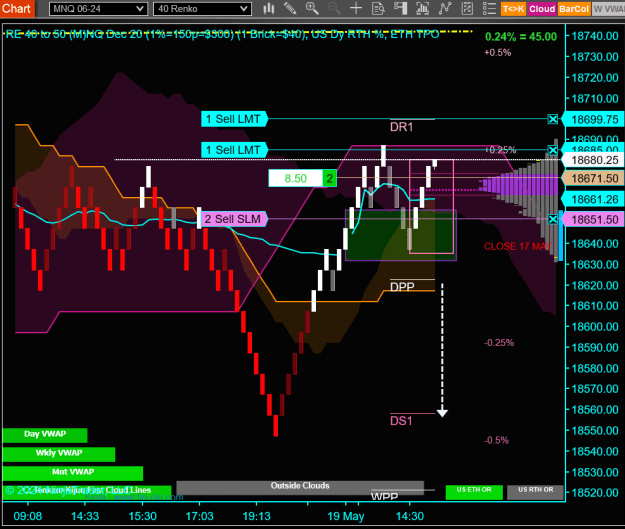Screen dimensions: 625x529
Task: Open the Indicators line-graph icon
Action: click(445, 8)
